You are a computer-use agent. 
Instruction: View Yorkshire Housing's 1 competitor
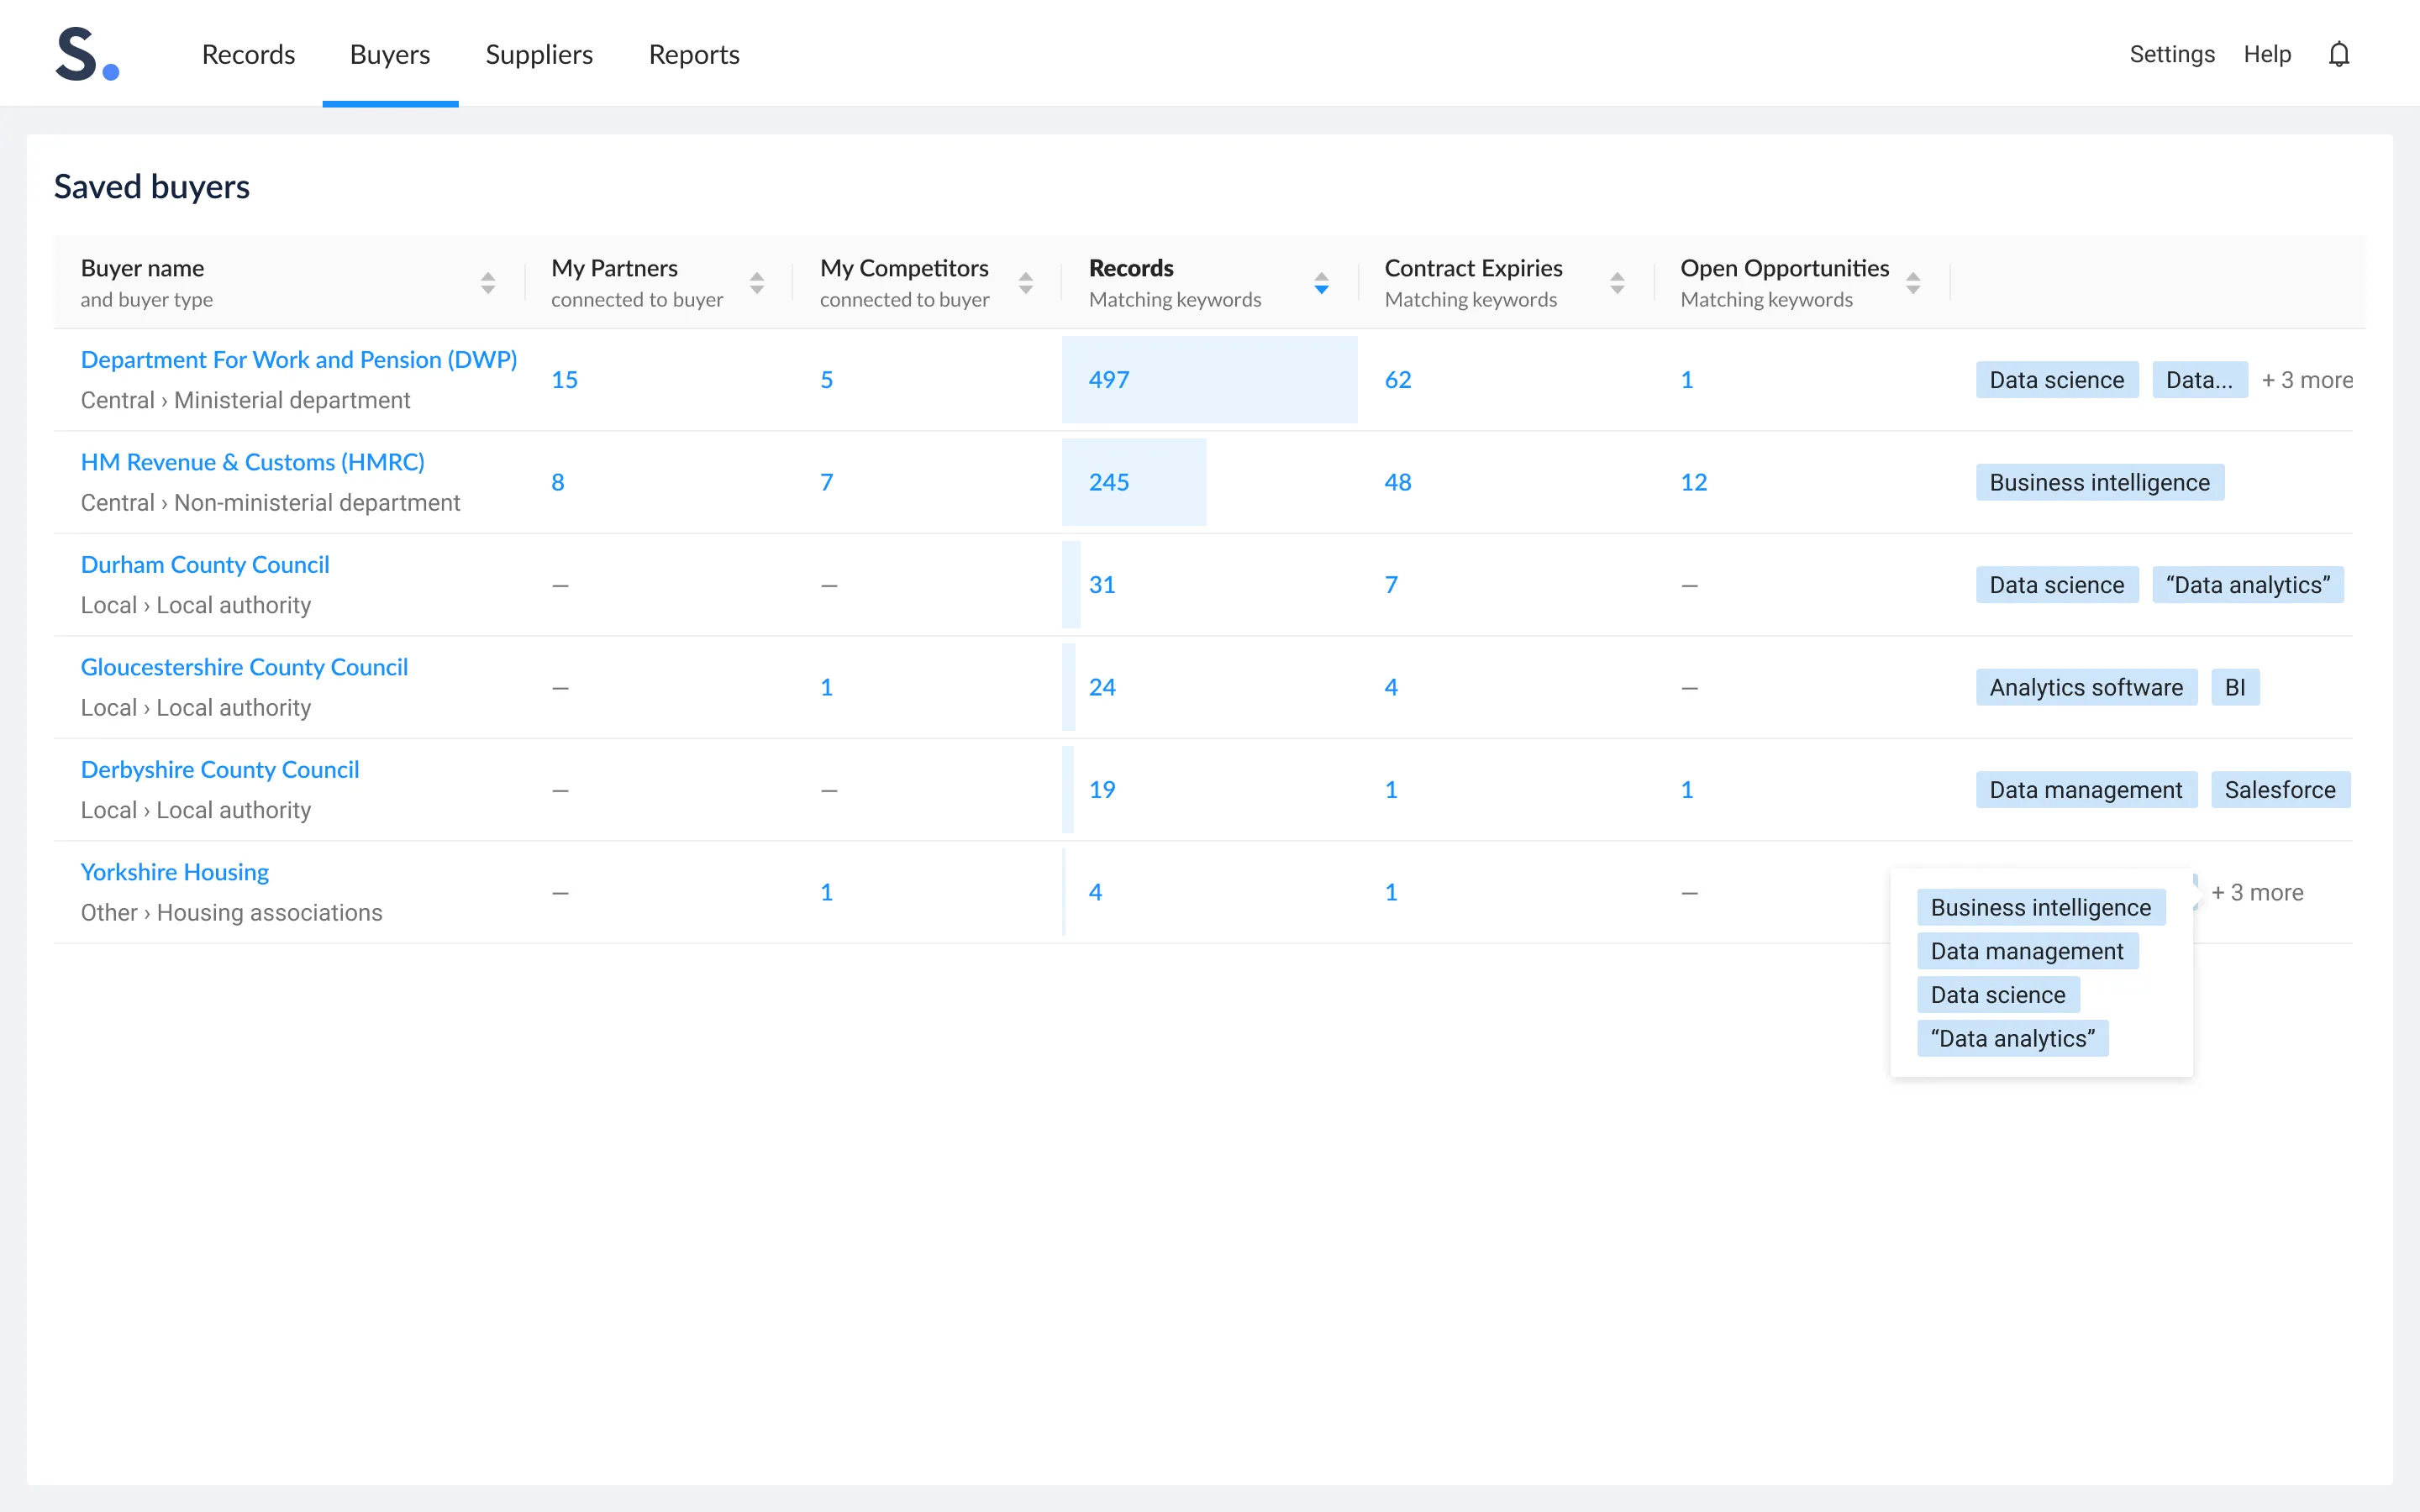827,892
